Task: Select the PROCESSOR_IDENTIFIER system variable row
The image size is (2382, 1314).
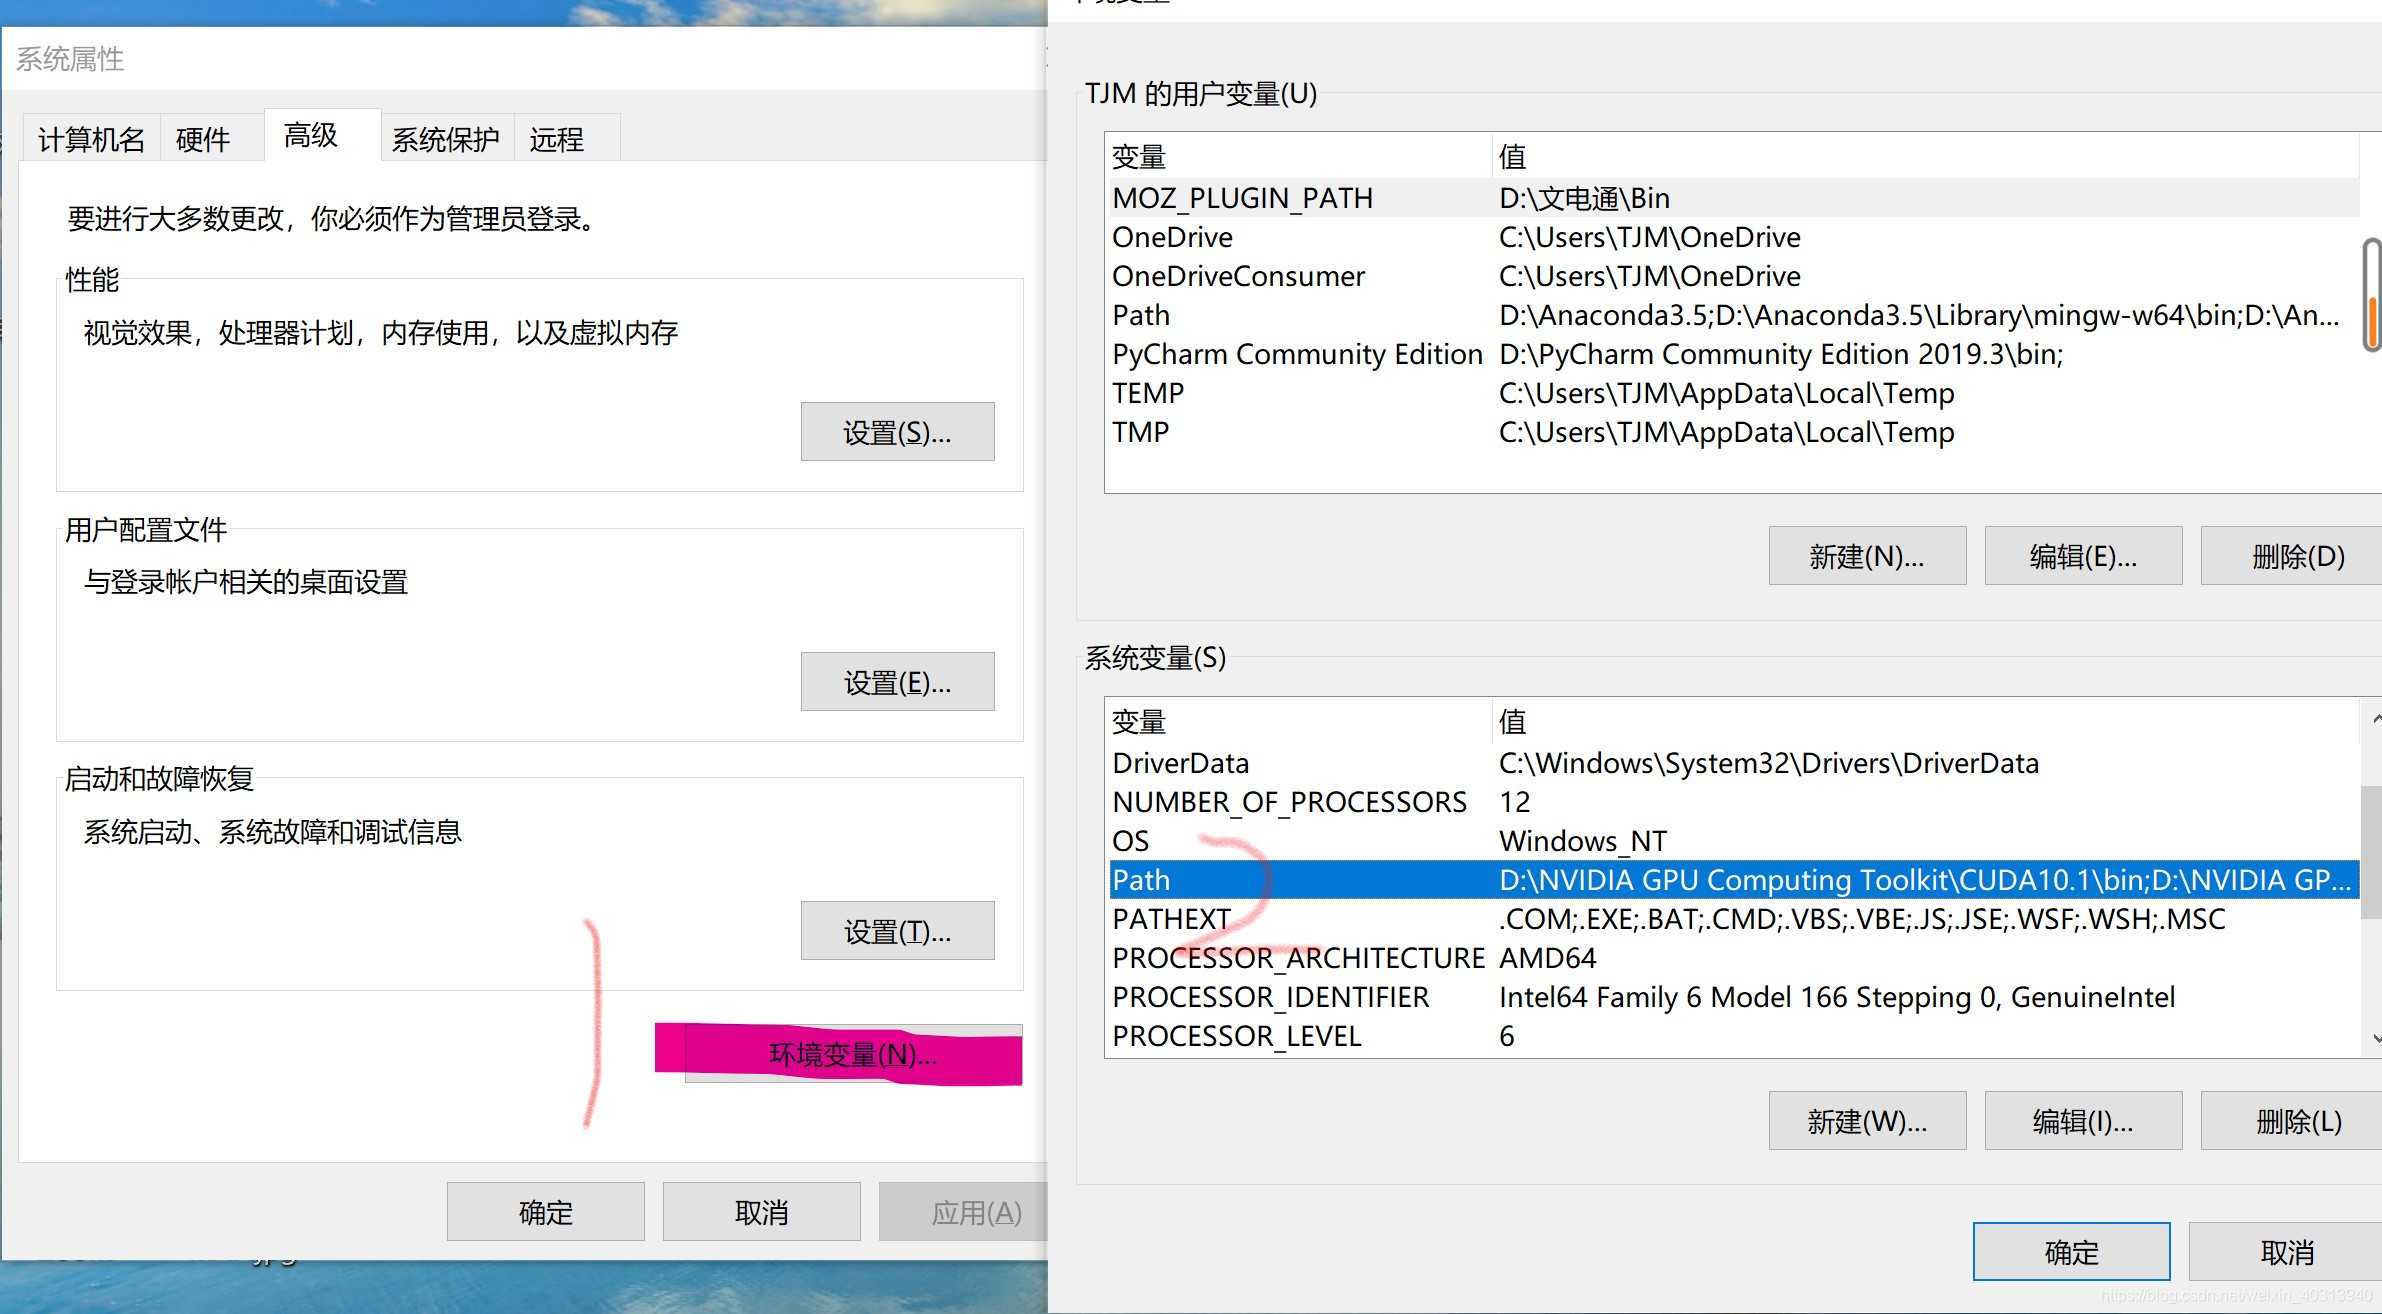Action: tap(1734, 997)
